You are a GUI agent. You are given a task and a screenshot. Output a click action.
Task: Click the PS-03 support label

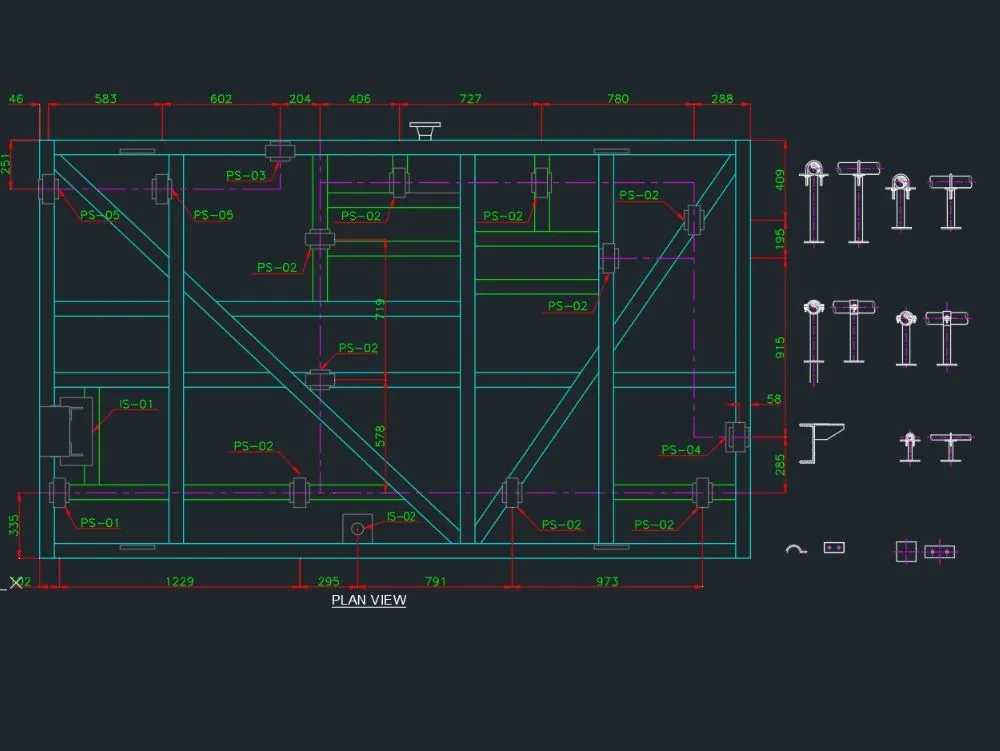246,175
